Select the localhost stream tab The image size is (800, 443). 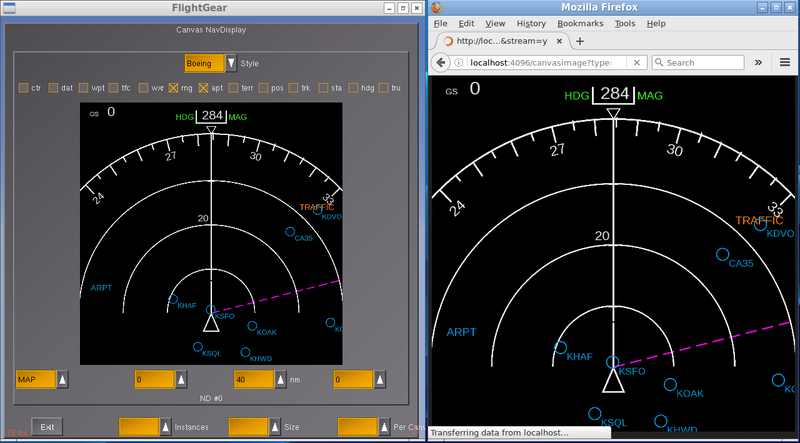500,41
